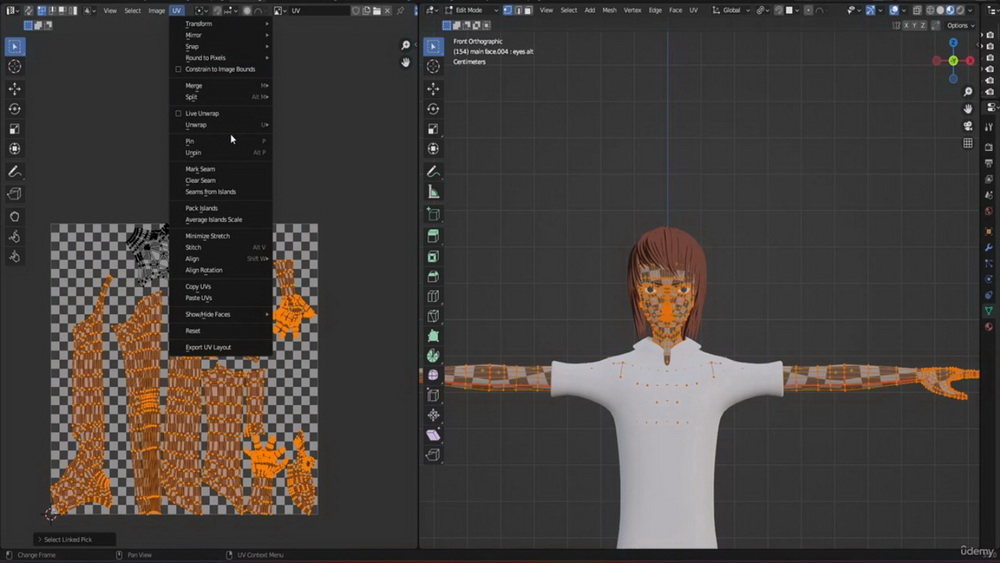Expand the Mirror submenu

(x=221, y=35)
